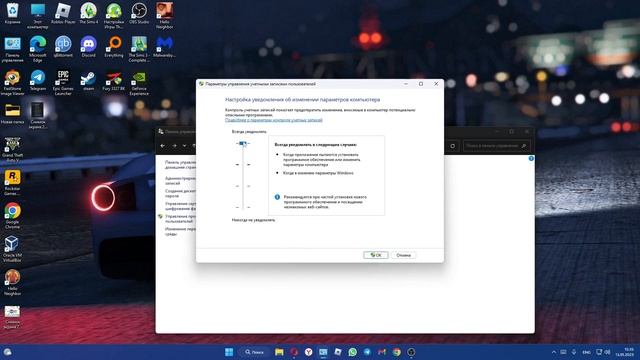Image resolution: width=640 pixels, height=360 pixels.
Task: Open recent locations dropdown in Control Panel
Action: pyautogui.click(x=184, y=146)
